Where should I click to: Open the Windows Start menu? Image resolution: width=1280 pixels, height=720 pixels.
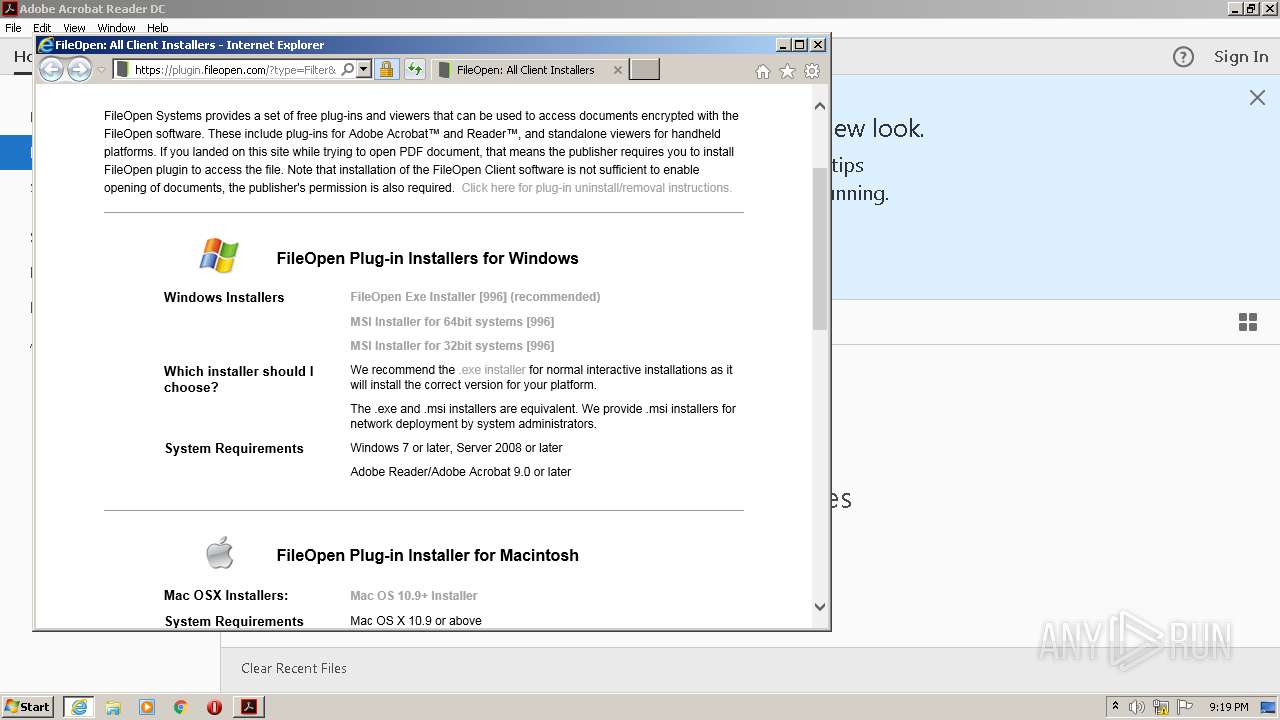(27, 707)
